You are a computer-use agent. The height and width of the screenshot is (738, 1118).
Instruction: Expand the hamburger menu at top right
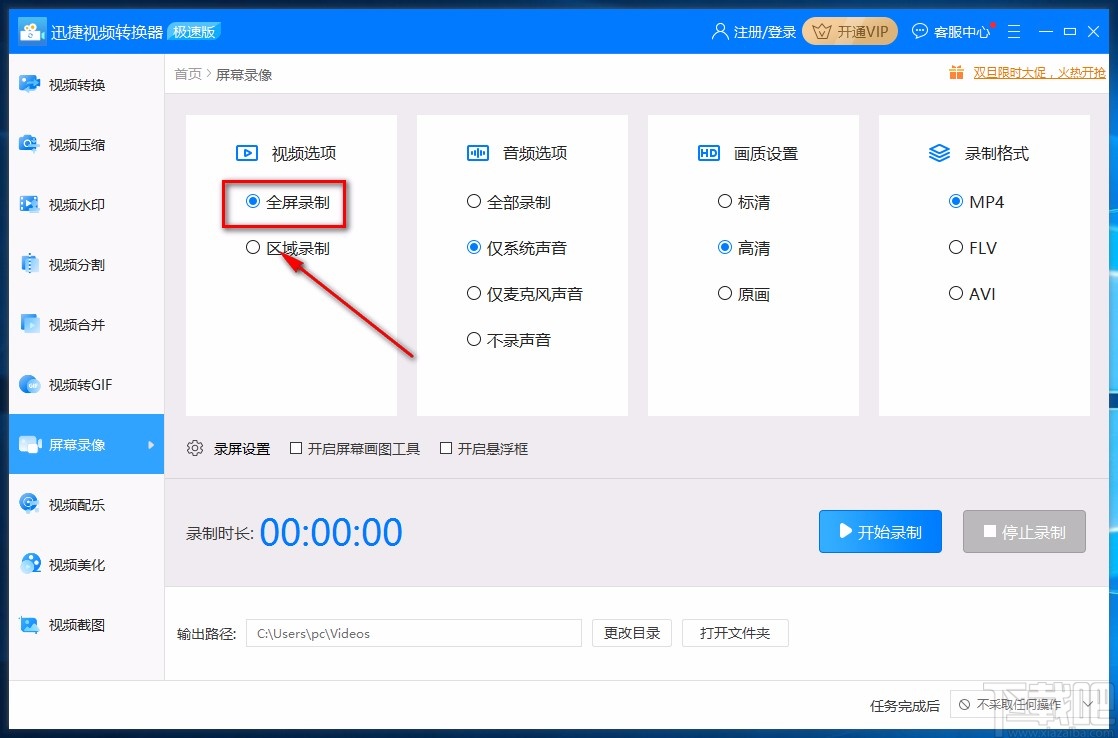(1014, 31)
